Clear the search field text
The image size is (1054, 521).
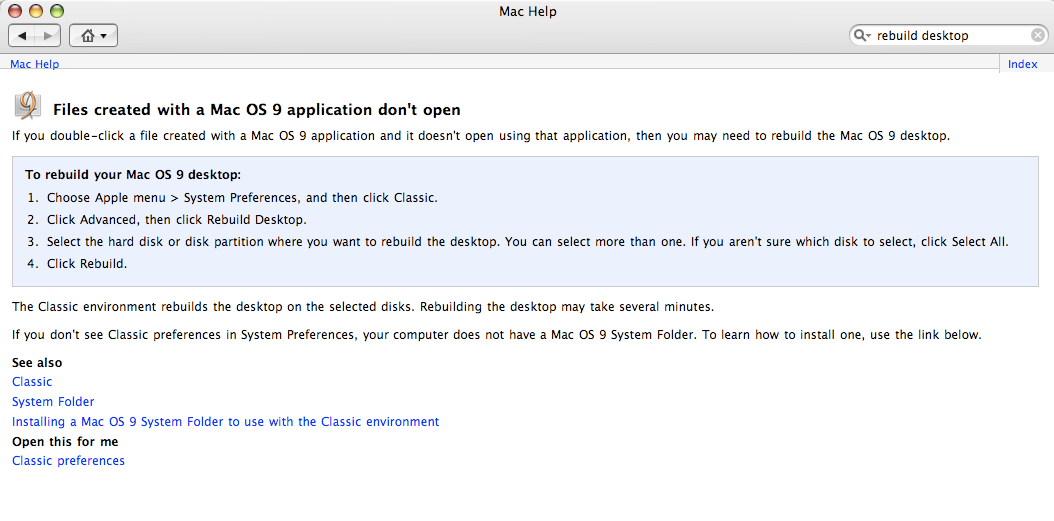point(1037,36)
